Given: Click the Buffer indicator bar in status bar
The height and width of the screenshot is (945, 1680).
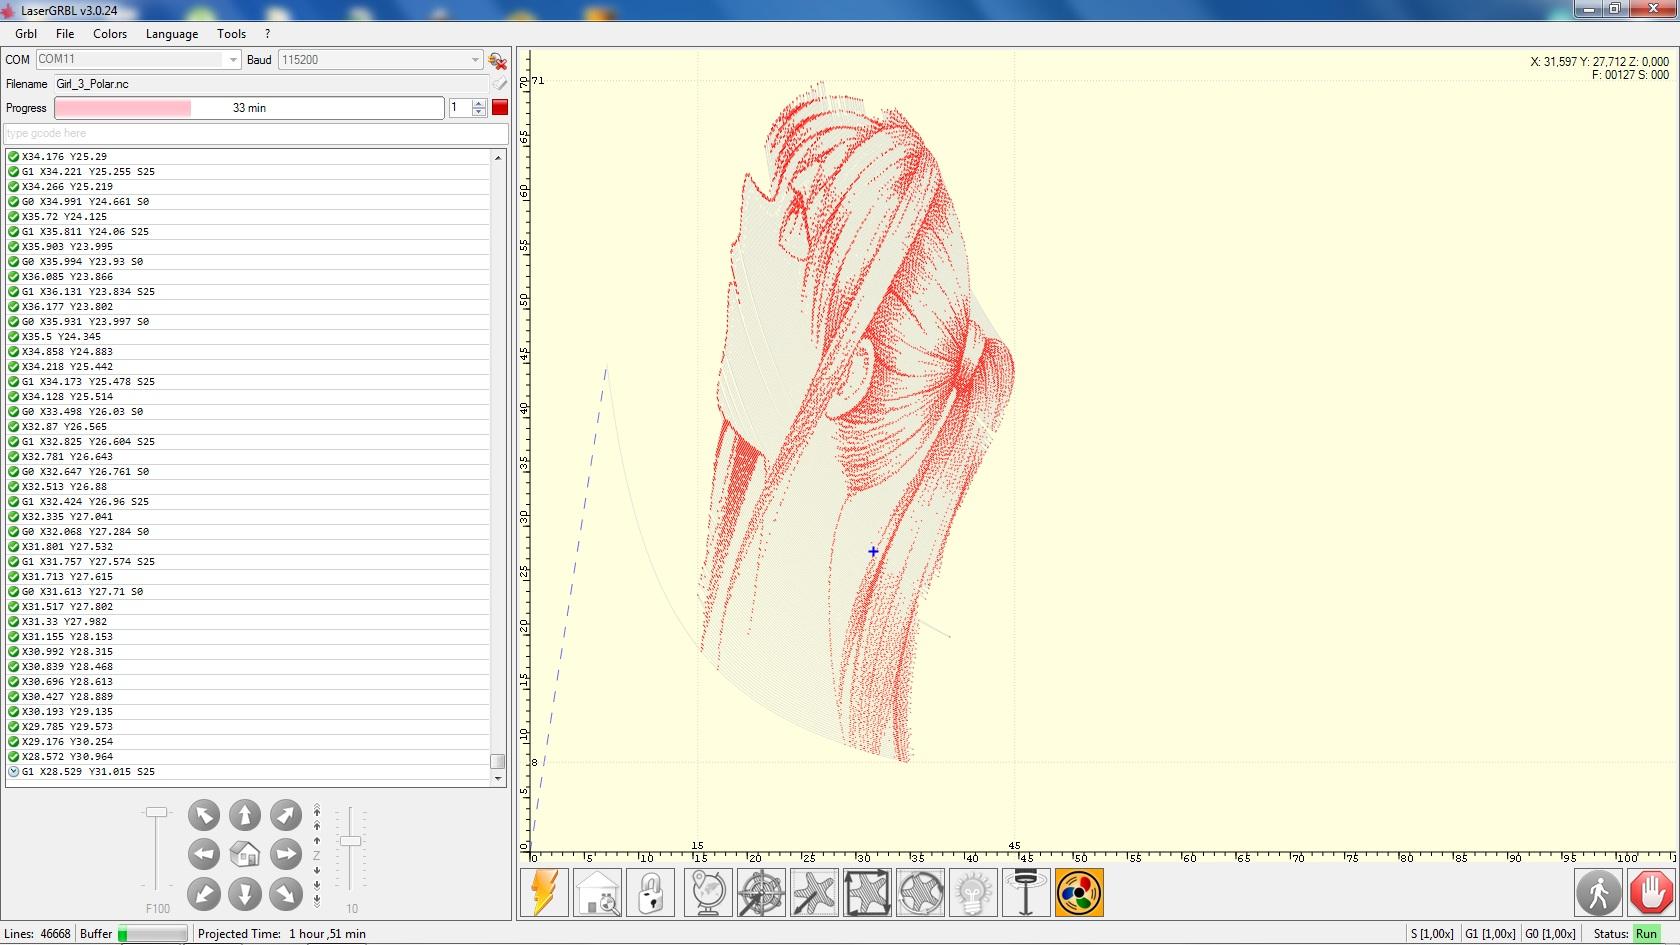Looking at the screenshot, I should (153, 934).
